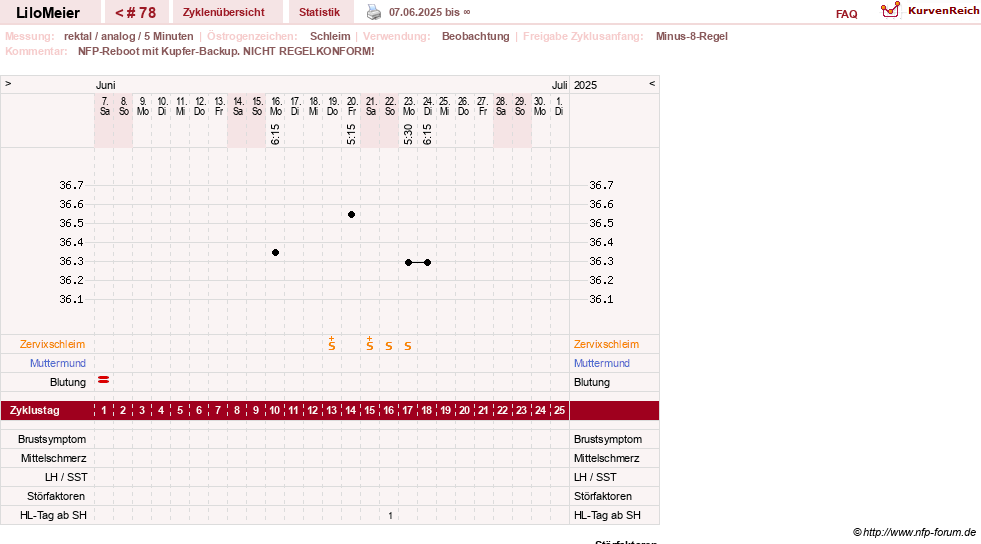The image size is (981, 544).
Task: Click left 'HL-Tag ab SH' row label
Action: click(53, 515)
